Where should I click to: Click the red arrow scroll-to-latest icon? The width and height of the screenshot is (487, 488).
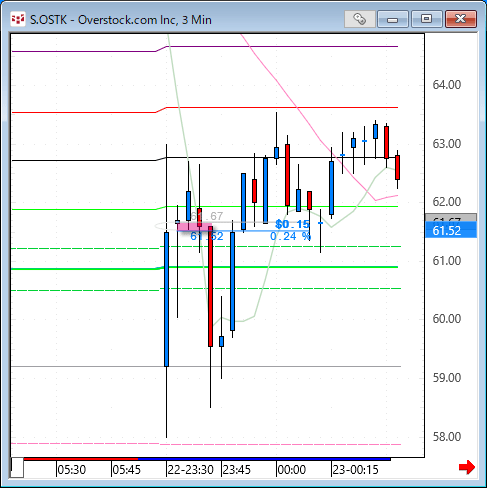(467, 467)
